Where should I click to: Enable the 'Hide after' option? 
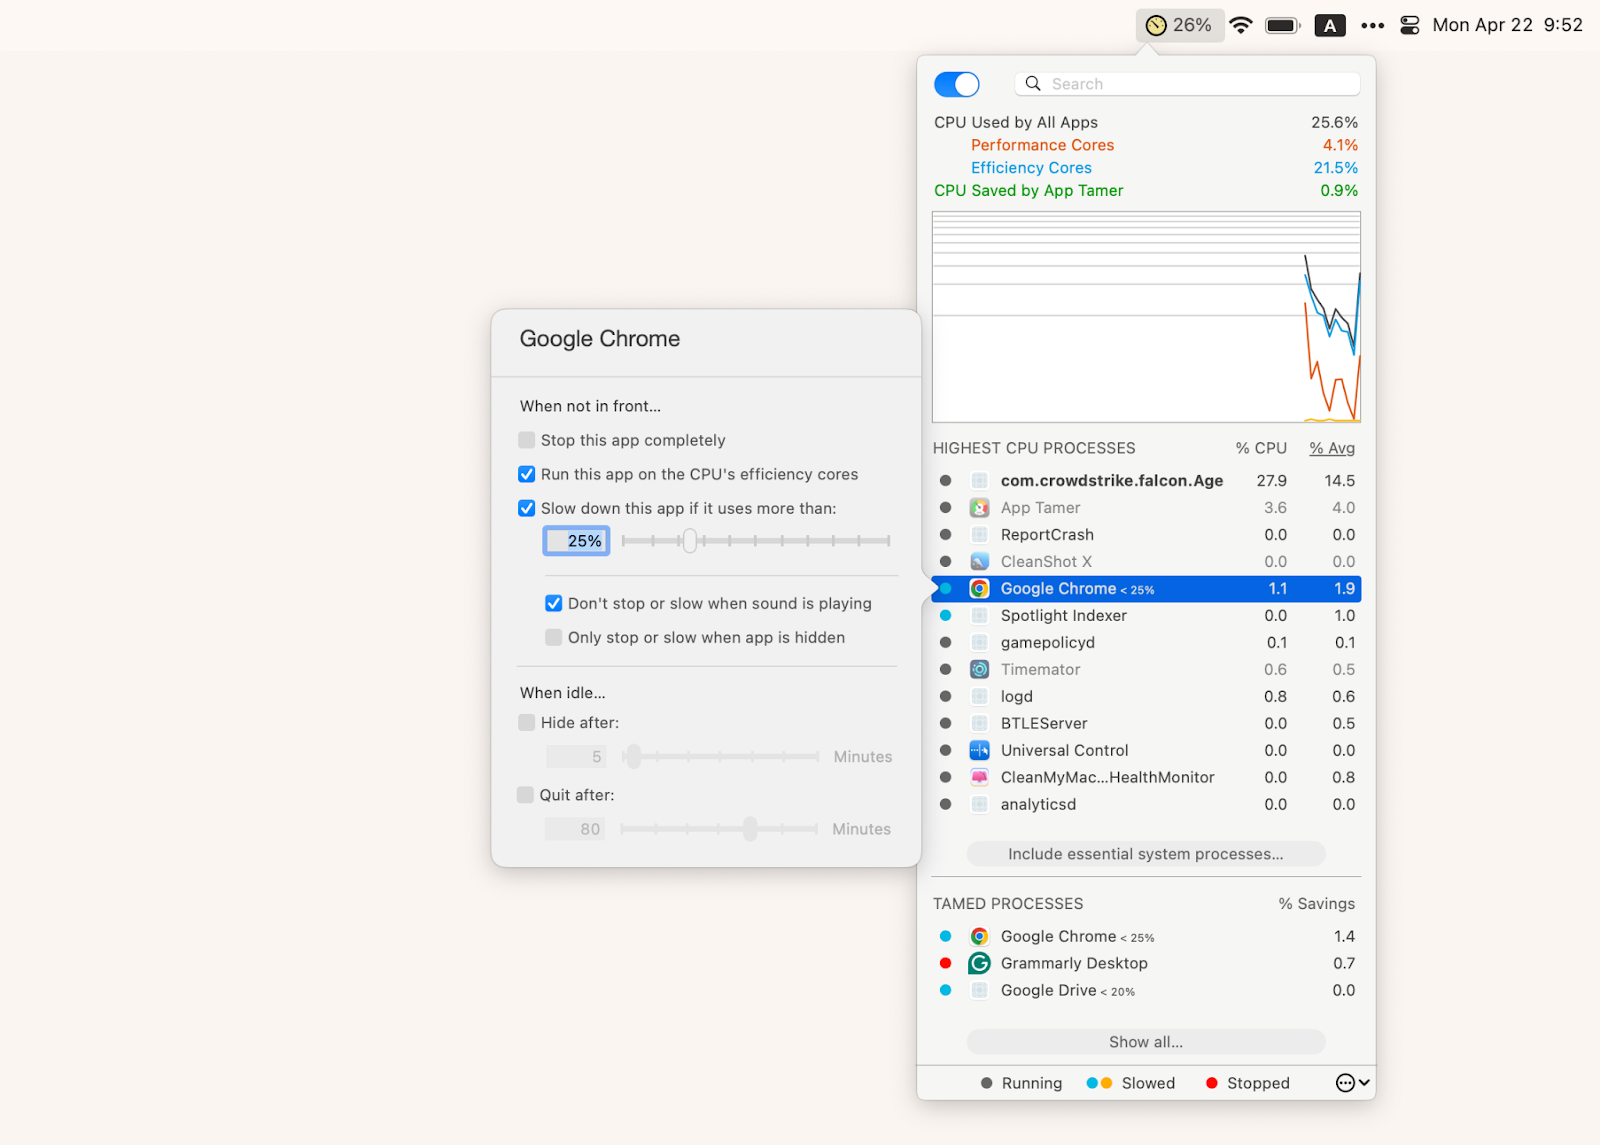(x=525, y=722)
